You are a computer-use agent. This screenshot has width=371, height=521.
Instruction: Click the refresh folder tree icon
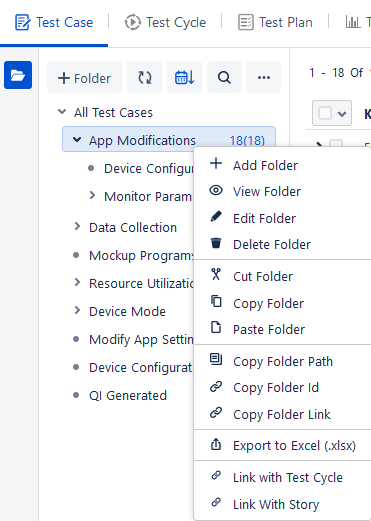tap(145, 77)
